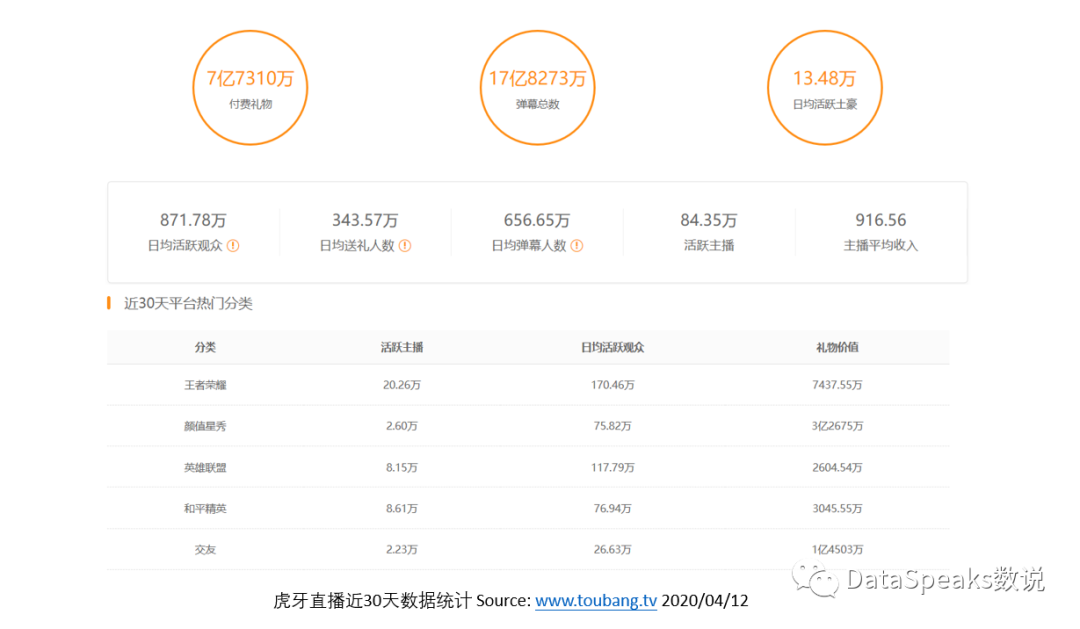
Task: Select the 王者荣耀 category row
Action: pyautogui.click(x=528, y=385)
